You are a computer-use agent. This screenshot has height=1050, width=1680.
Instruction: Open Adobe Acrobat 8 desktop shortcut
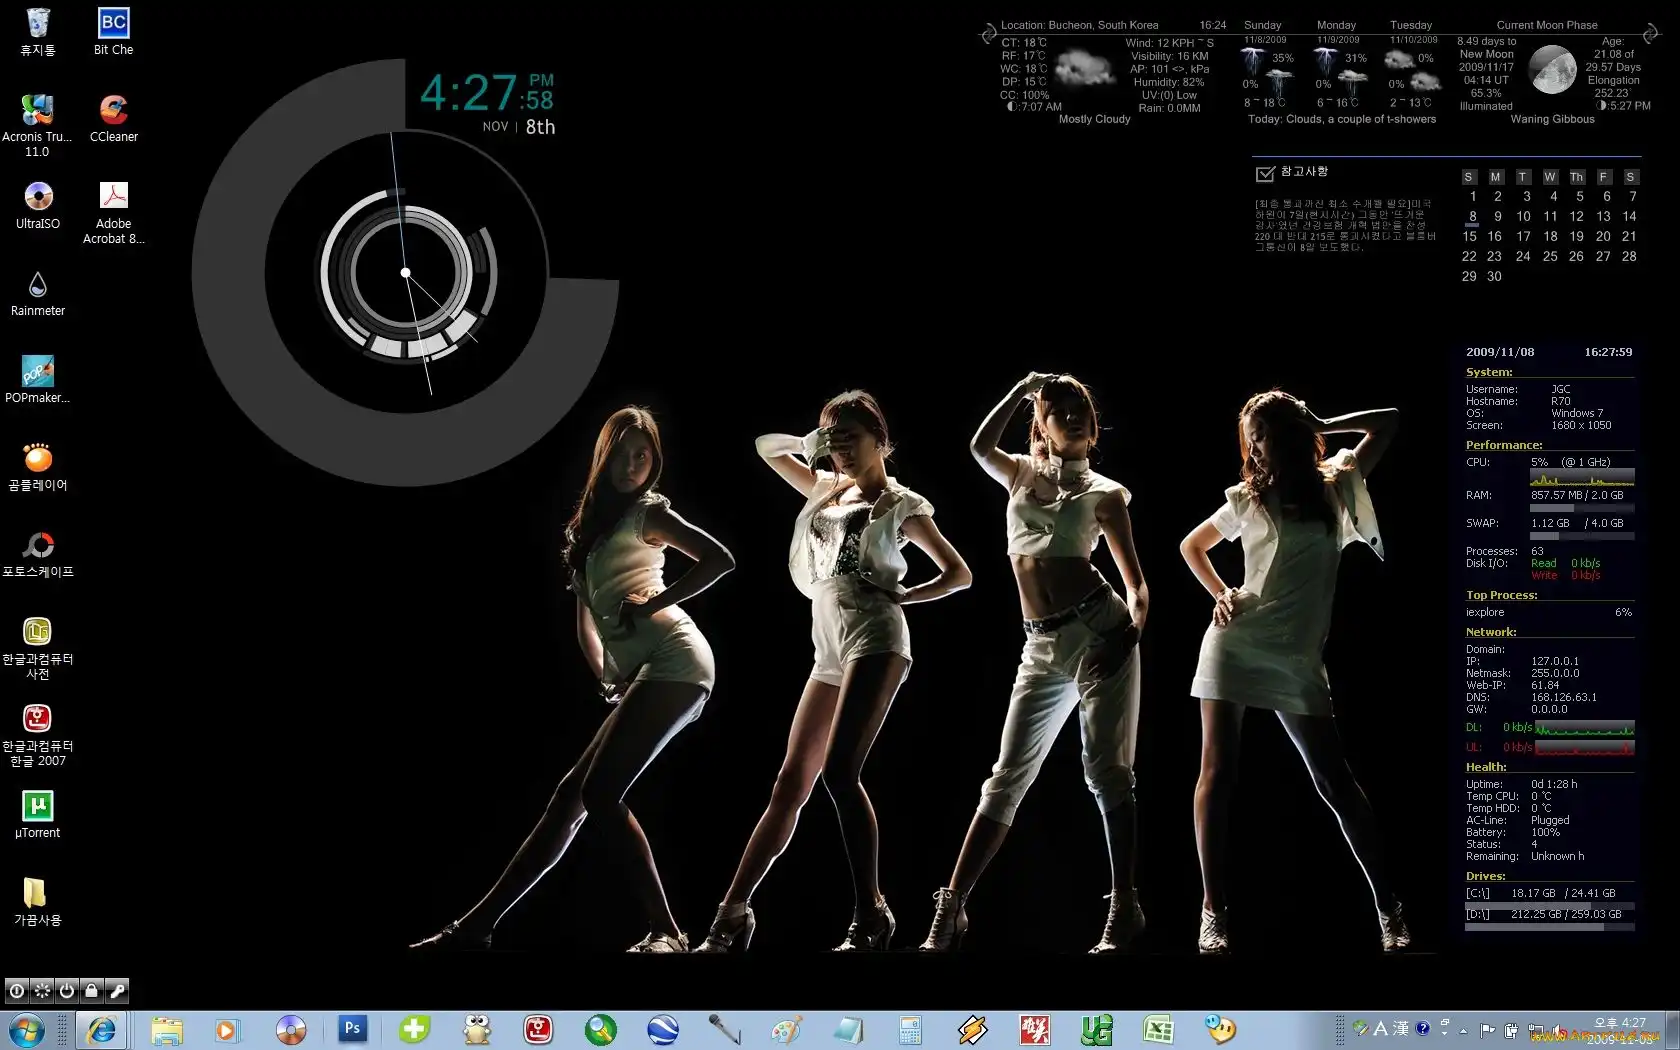click(x=113, y=197)
